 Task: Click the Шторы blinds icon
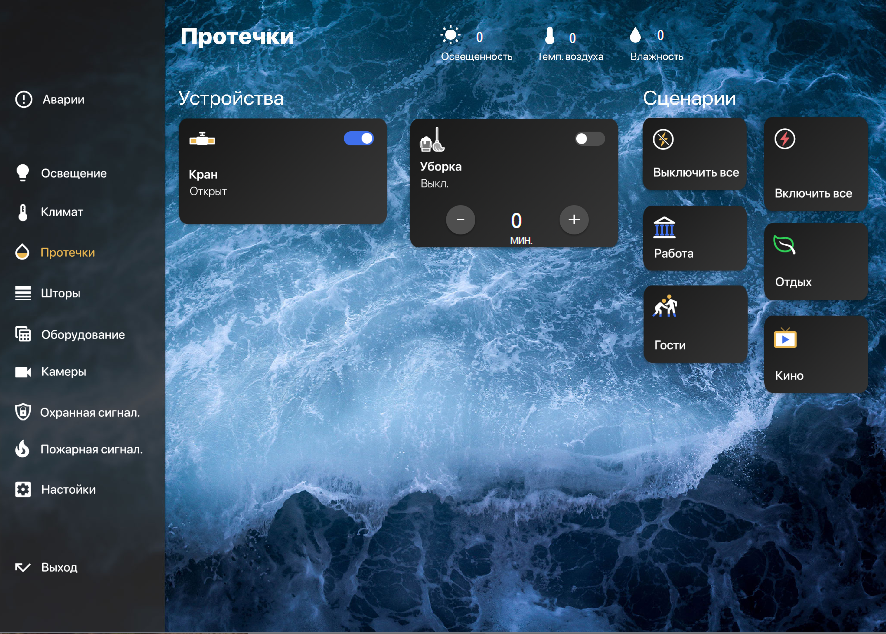pos(23,293)
